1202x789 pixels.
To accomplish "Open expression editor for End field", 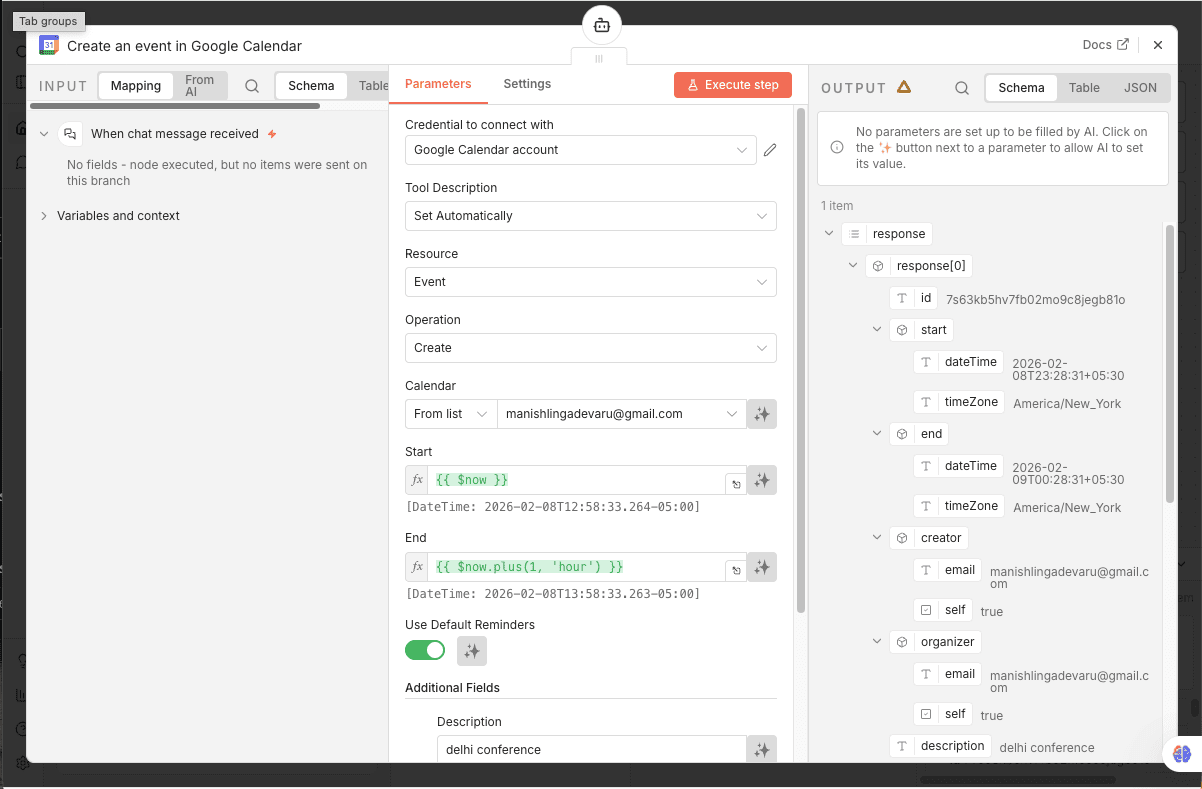I will click(x=735, y=570).
